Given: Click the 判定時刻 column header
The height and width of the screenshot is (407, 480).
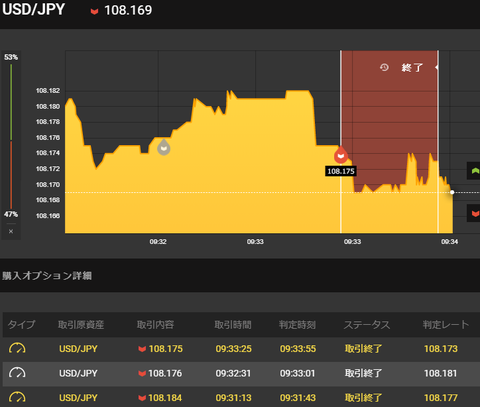Looking at the screenshot, I should [297, 324].
